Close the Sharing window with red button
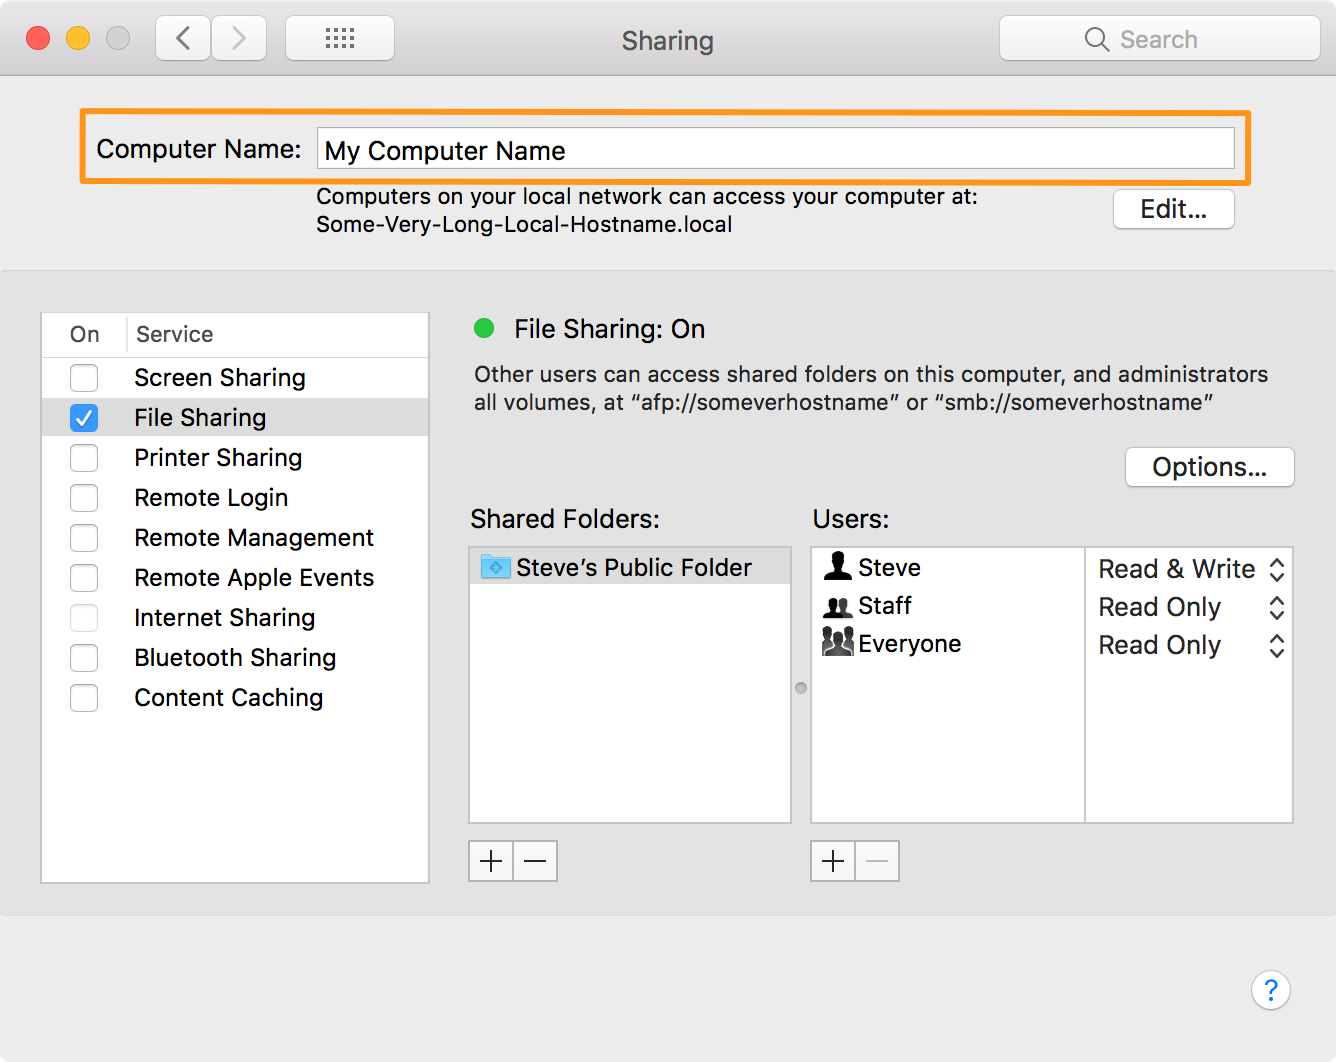Image resolution: width=1336 pixels, height=1062 pixels. pos(38,38)
